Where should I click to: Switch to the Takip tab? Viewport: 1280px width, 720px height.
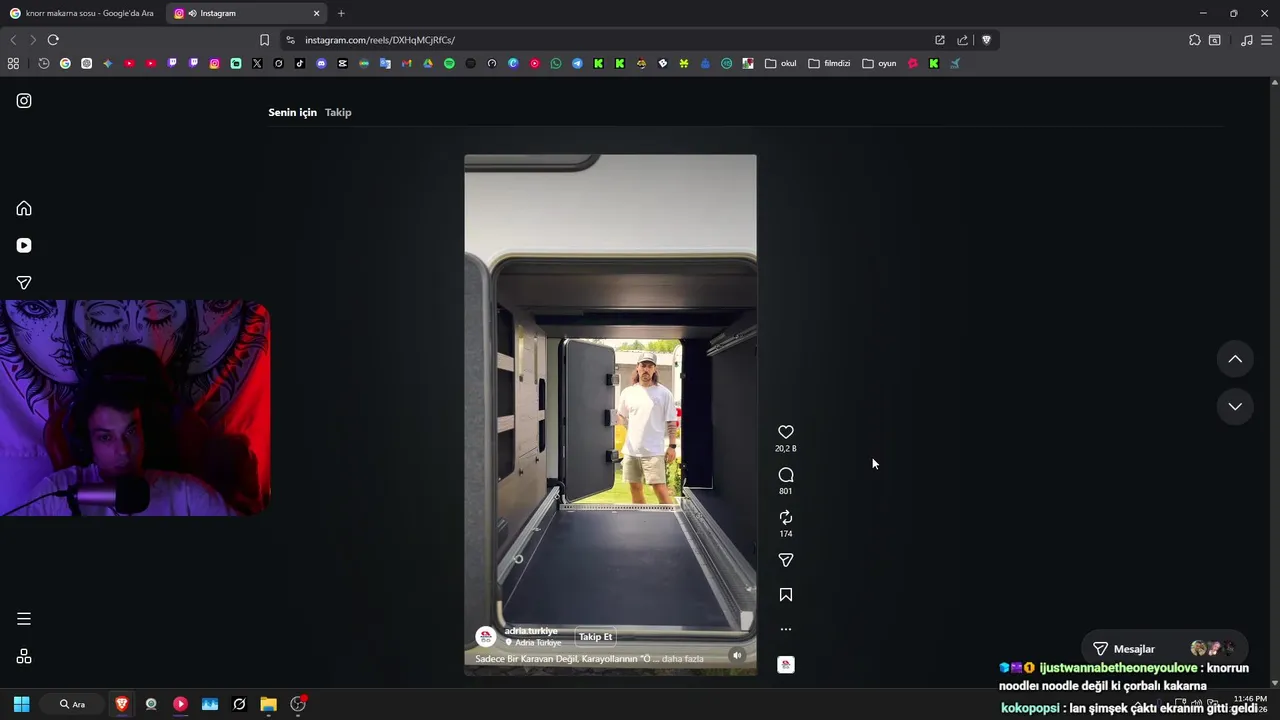click(x=338, y=112)
